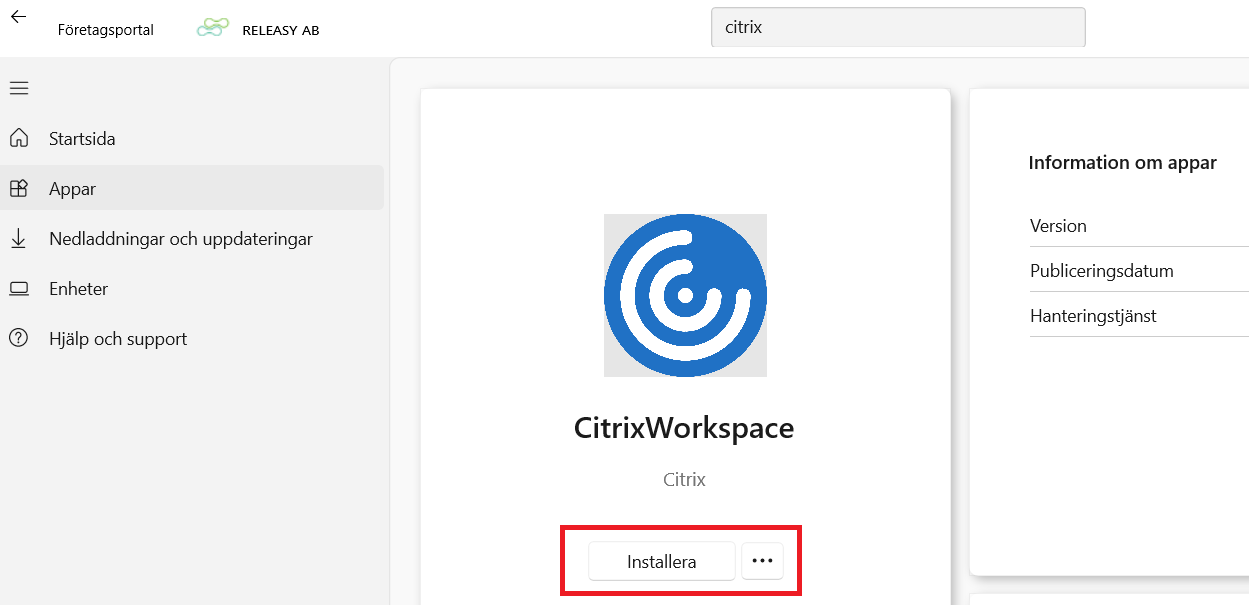This screenshot has height=605, width=1249.
Task: Click the Installera button
Action: [662, 561]
